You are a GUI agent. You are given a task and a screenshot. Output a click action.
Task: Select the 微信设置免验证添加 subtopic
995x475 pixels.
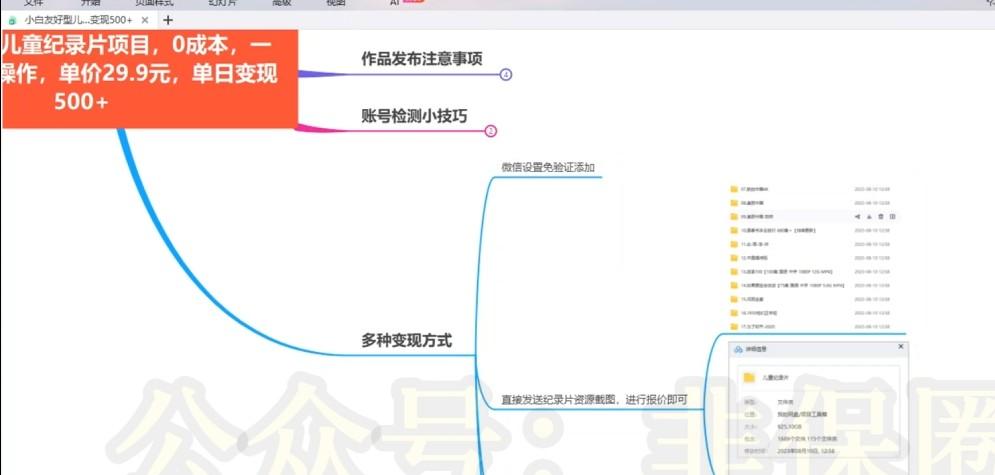click(x=548, y=167)
